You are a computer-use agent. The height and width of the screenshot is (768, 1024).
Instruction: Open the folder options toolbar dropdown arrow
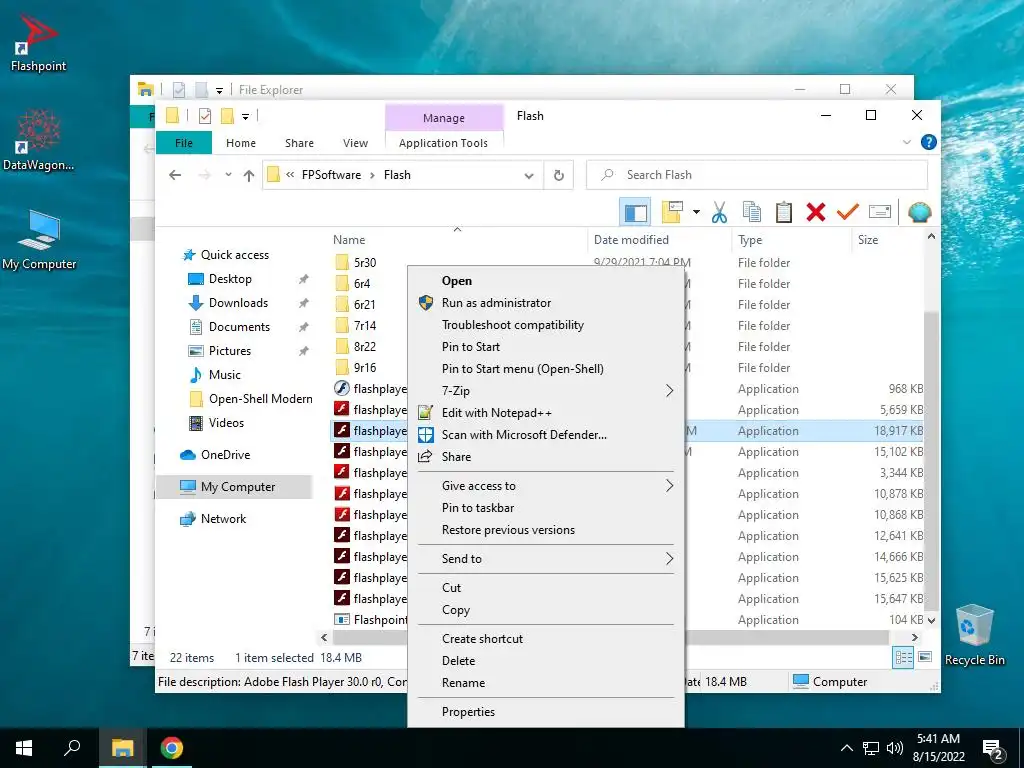click(696, 212)
